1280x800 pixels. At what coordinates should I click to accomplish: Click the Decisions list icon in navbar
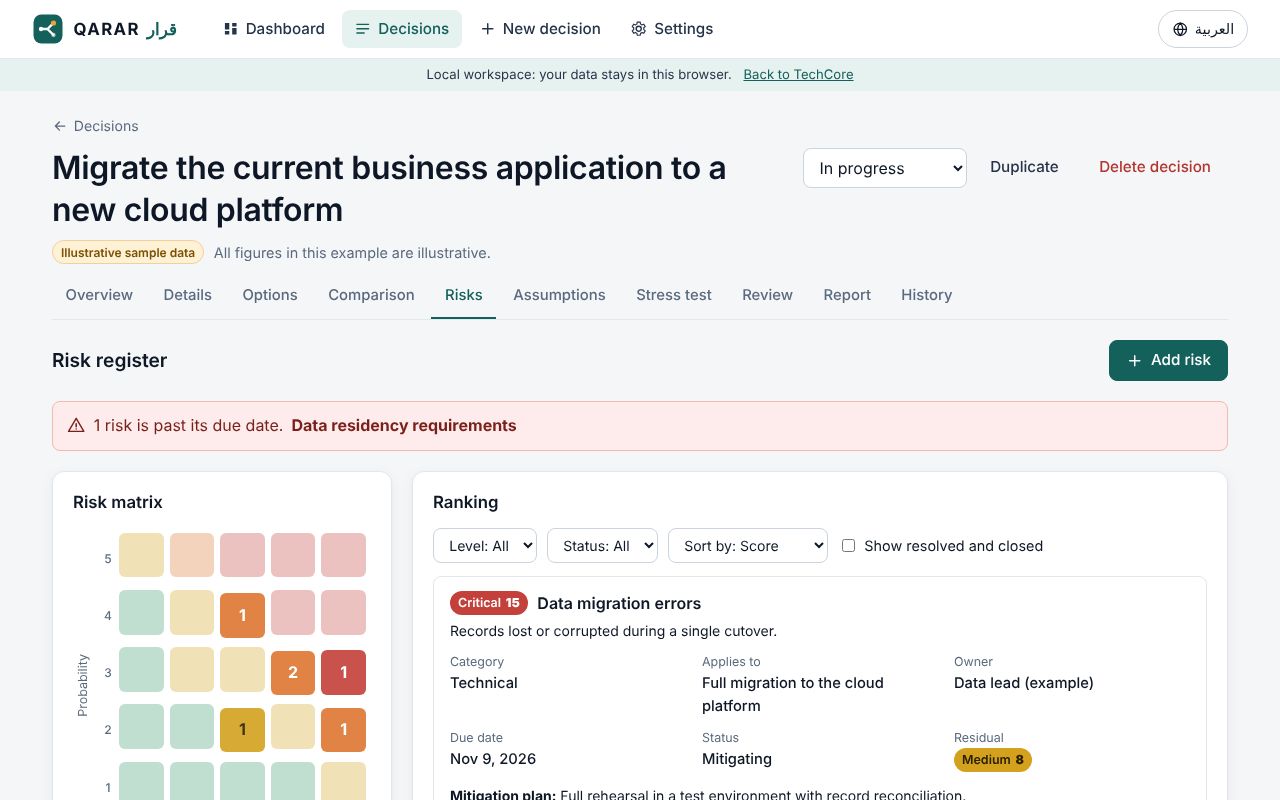363,29
